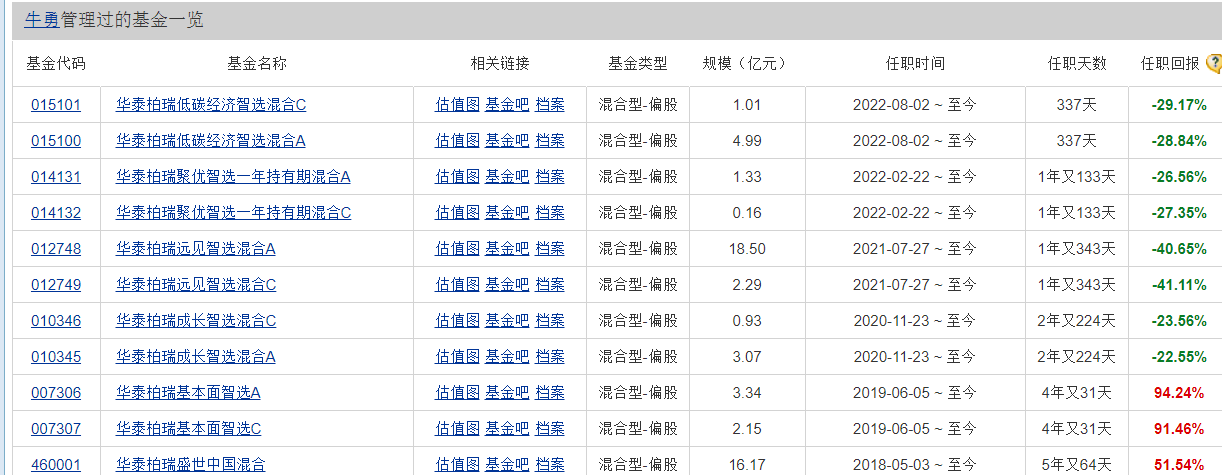The width and height of the screenshot is (1222, 475).
Task: Open 华泰柏瑞低碳经济智选混合A fund page
Action: click(211, 140)
